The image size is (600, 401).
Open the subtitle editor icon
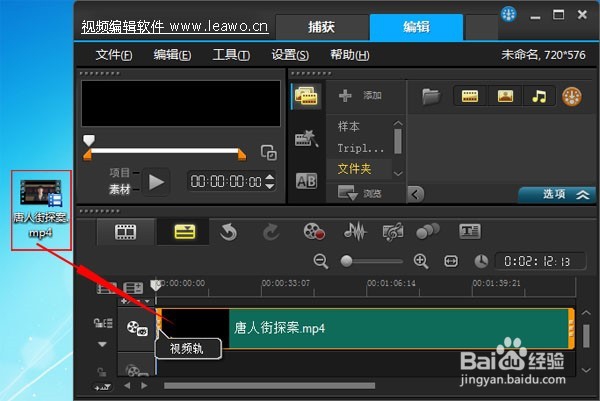(470, 231)
